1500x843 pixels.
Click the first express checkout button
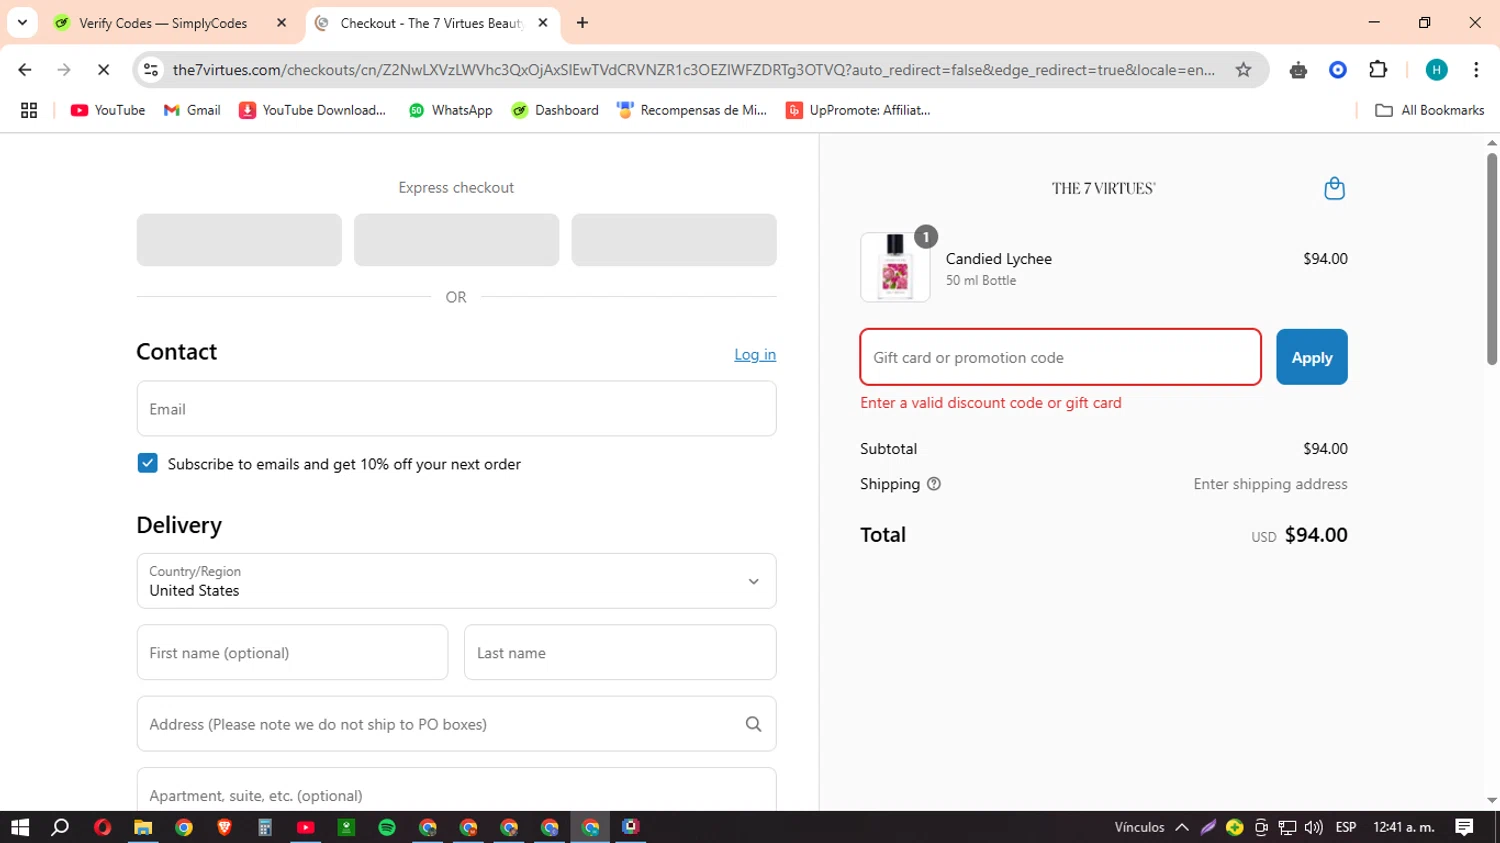coord(239,240)
